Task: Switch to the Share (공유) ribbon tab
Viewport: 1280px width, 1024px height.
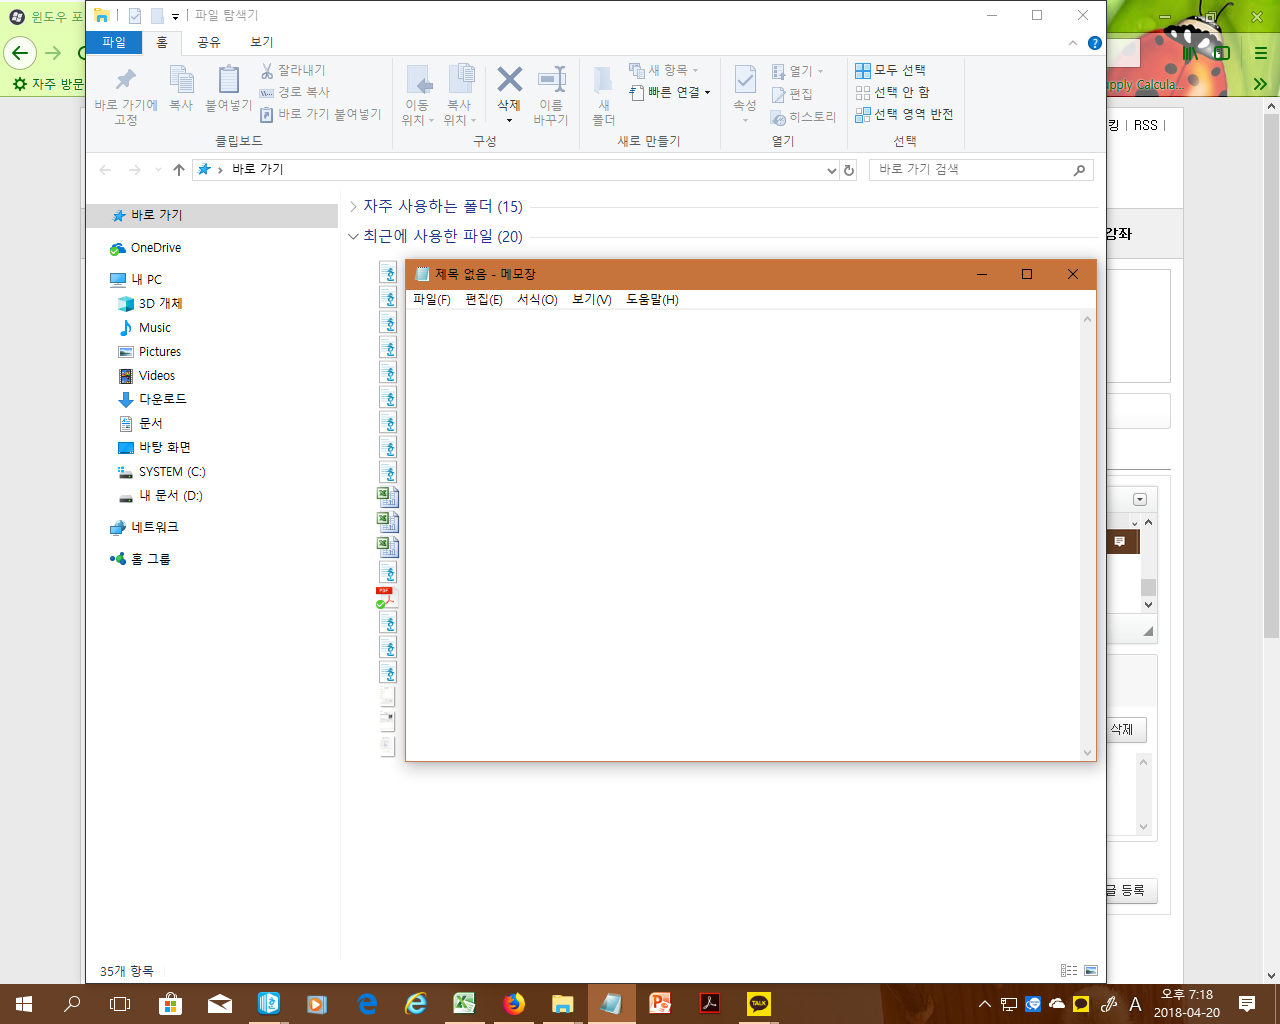Action: click(x=209, y=42)
